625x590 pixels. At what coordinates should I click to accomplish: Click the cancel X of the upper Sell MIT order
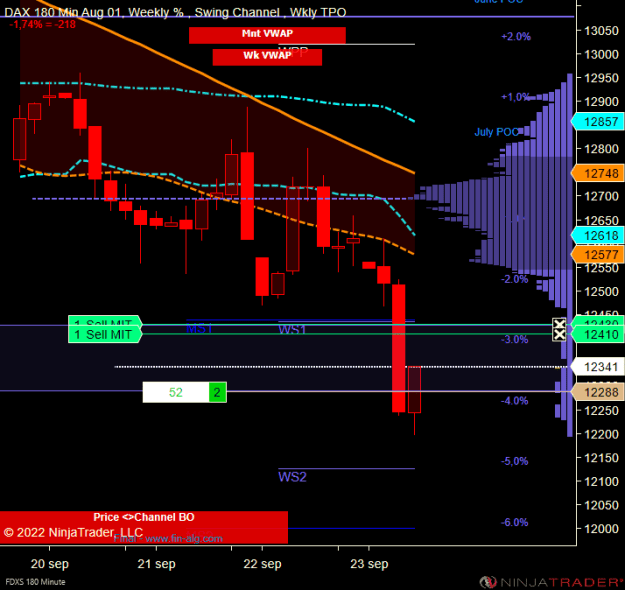(559, 323)
